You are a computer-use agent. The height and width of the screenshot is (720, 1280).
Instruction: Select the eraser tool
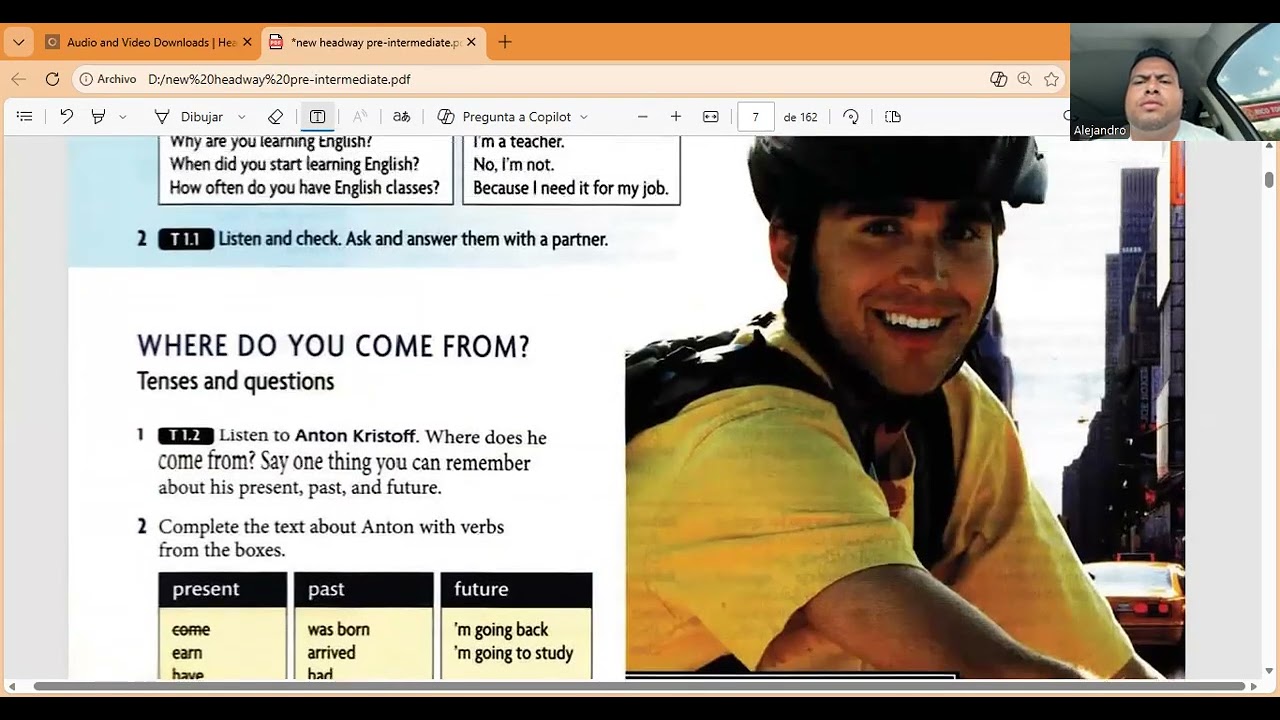tap(276, 117)
